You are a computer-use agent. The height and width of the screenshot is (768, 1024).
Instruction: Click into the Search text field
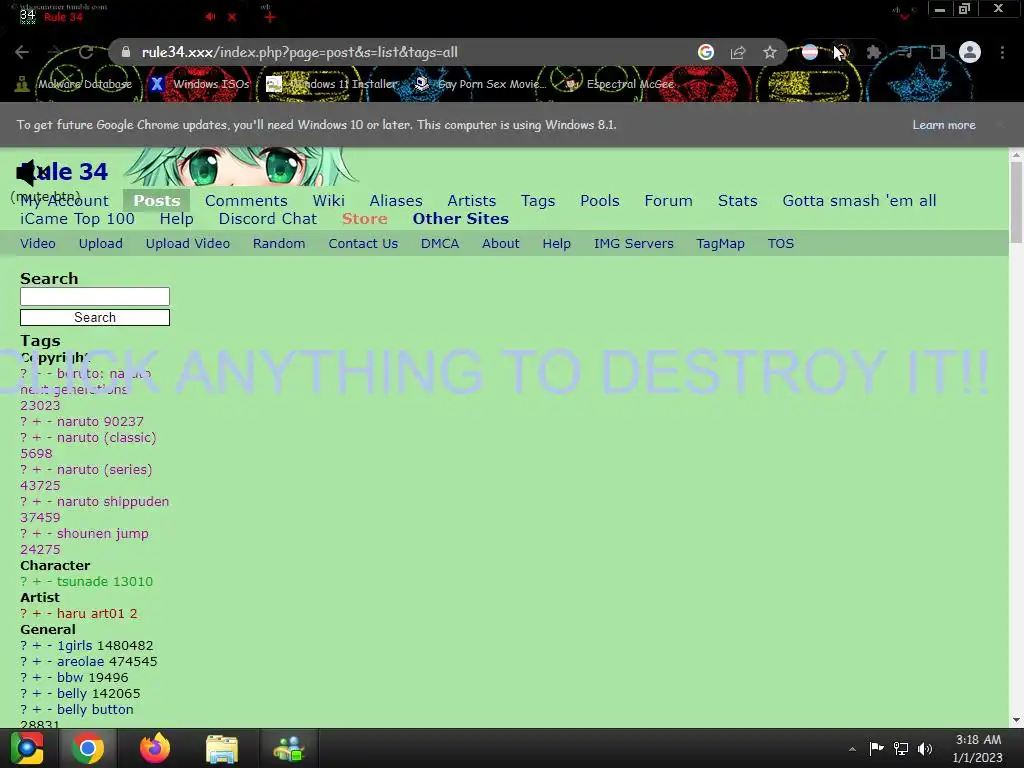click(x=95, y=296)
